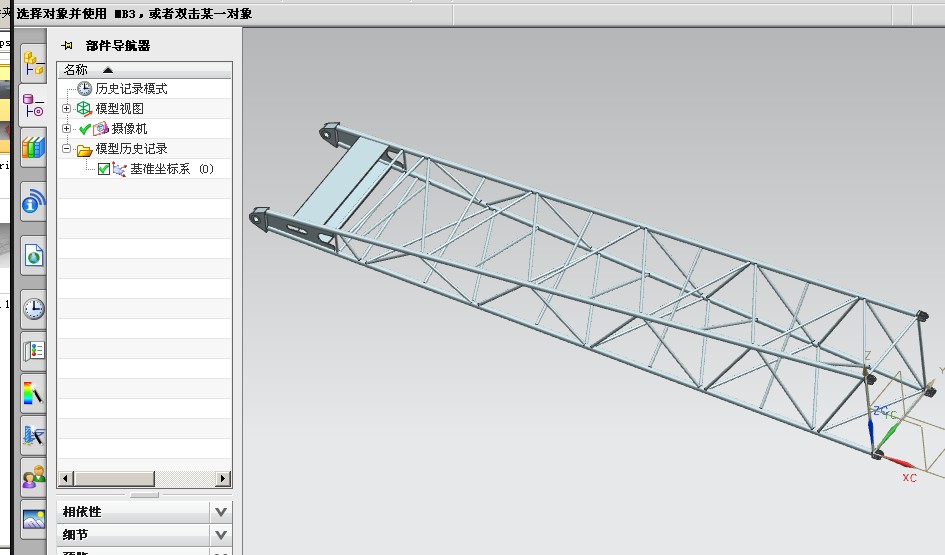Click the model views icon beside 模型视图
This screenshot has height=555, width=945.
click(x=84, y=108)
